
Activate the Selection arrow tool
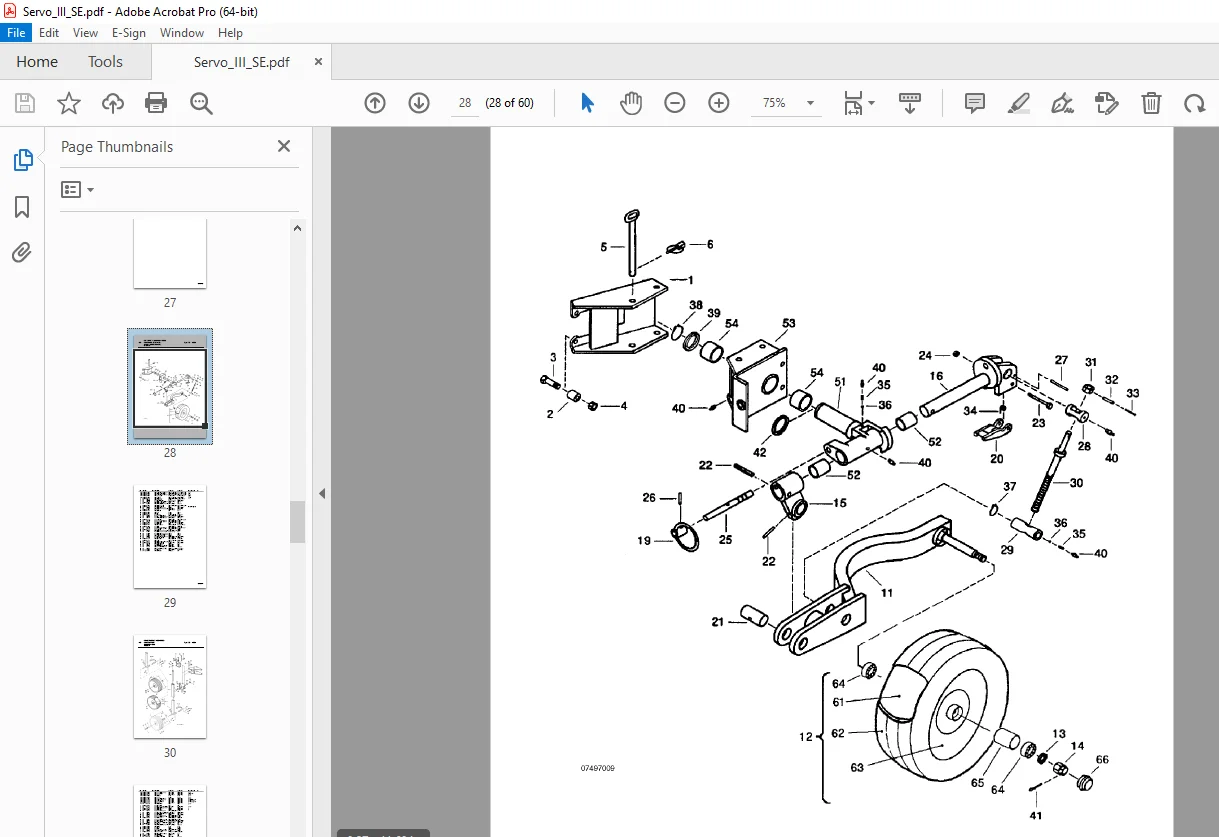587,103
